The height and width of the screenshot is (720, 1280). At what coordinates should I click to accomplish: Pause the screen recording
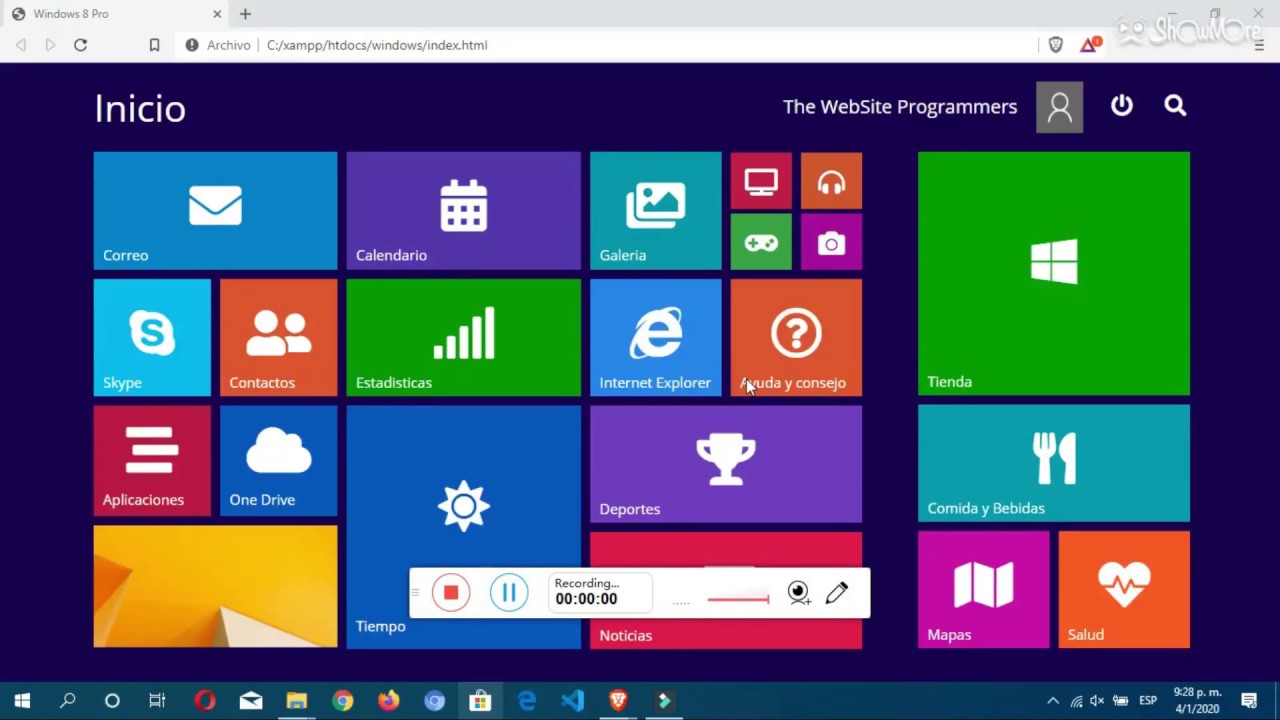click(509, 593)
